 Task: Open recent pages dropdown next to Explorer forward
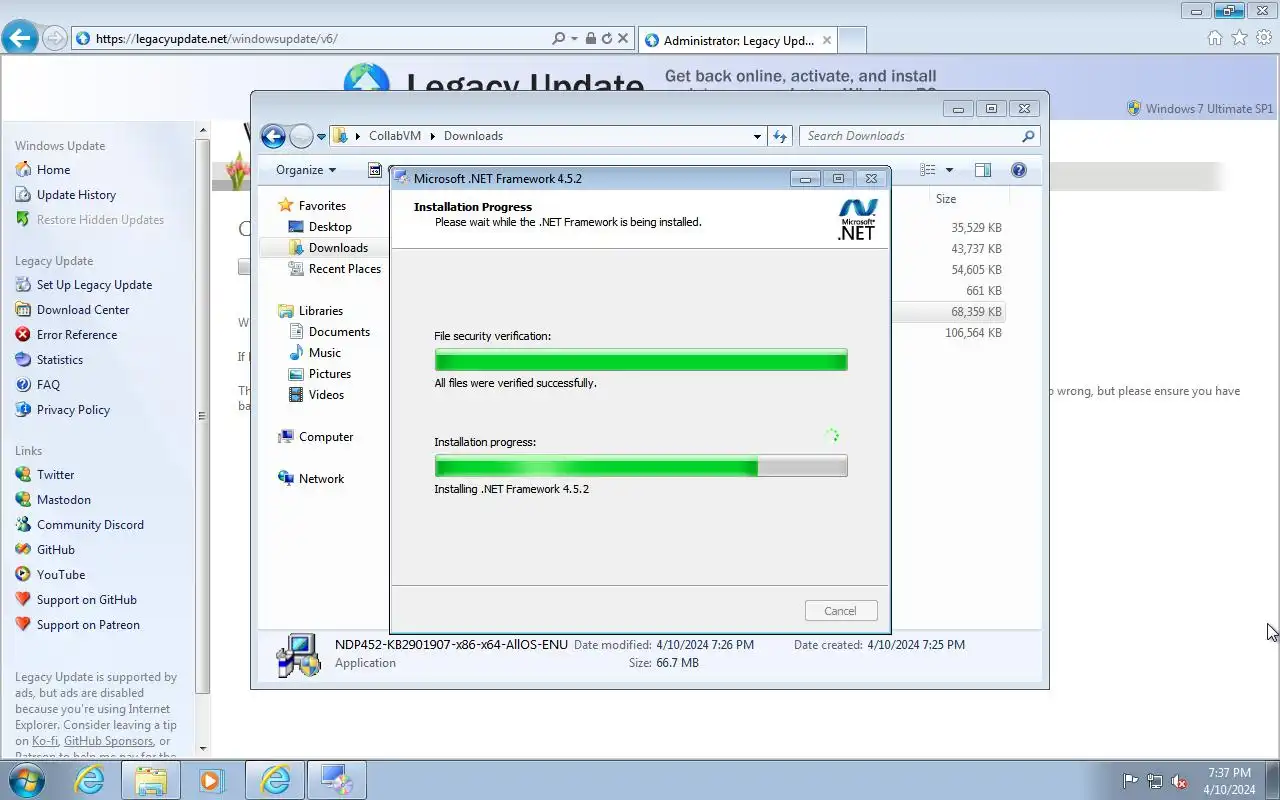(322, 137)
